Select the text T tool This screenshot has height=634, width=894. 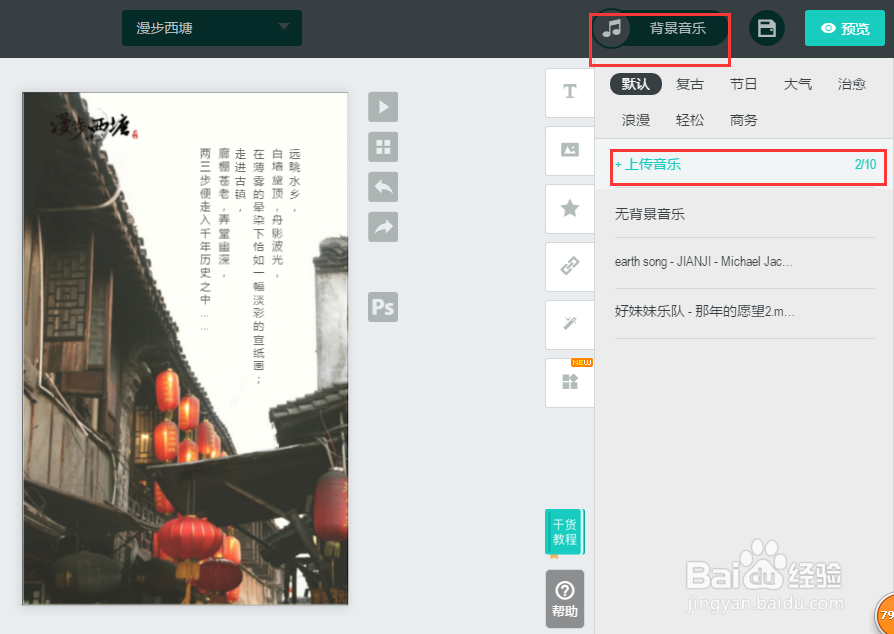click(x=570, y=92)
